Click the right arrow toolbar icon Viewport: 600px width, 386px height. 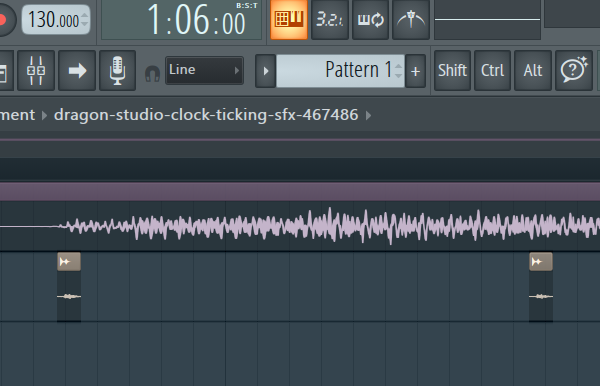pyautogui.click(x=77, y=70)
